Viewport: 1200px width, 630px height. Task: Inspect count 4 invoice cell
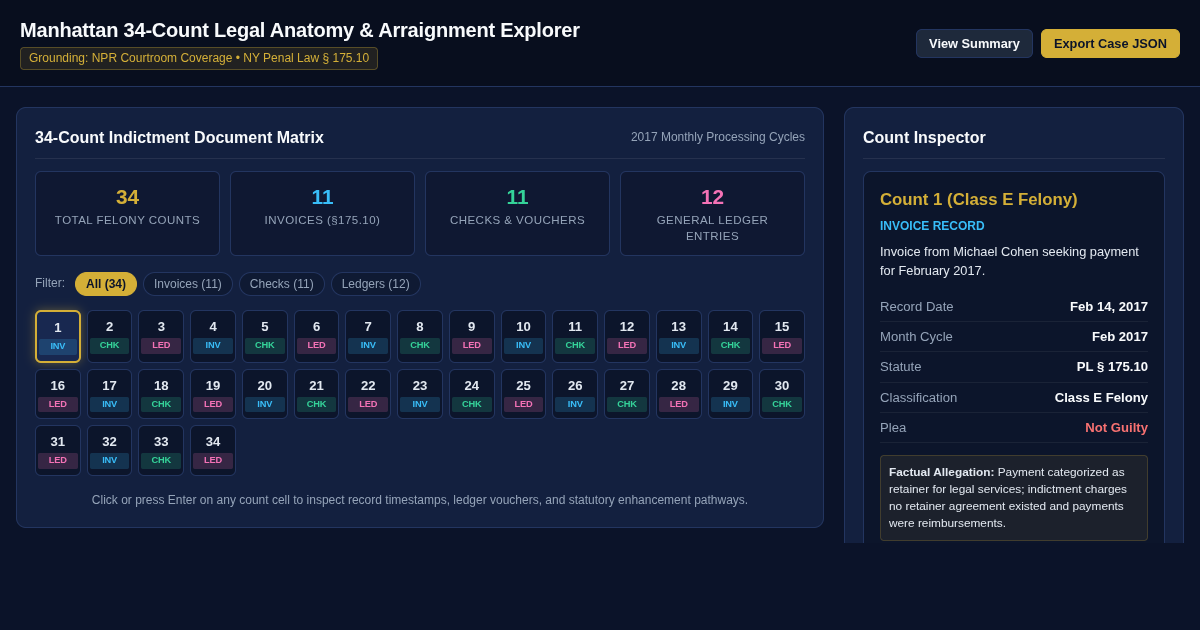213,336
